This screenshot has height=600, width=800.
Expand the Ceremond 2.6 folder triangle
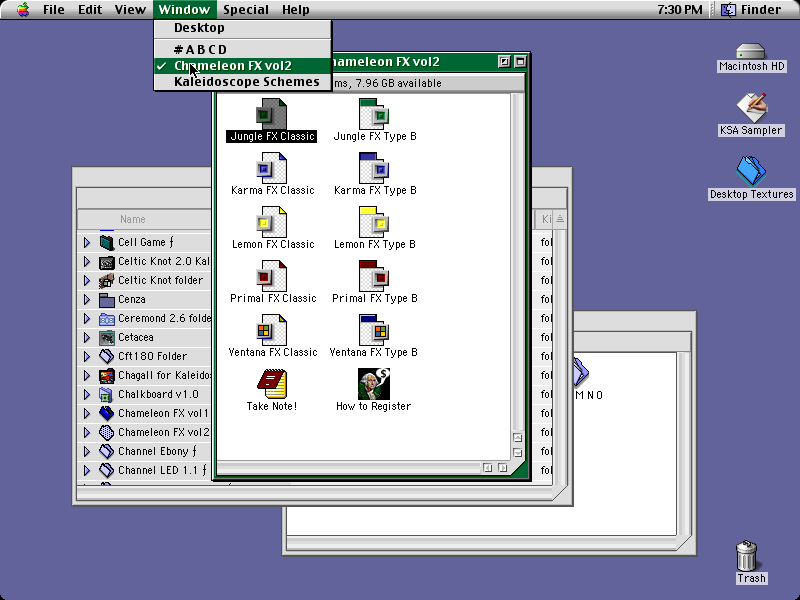[87, 319]
